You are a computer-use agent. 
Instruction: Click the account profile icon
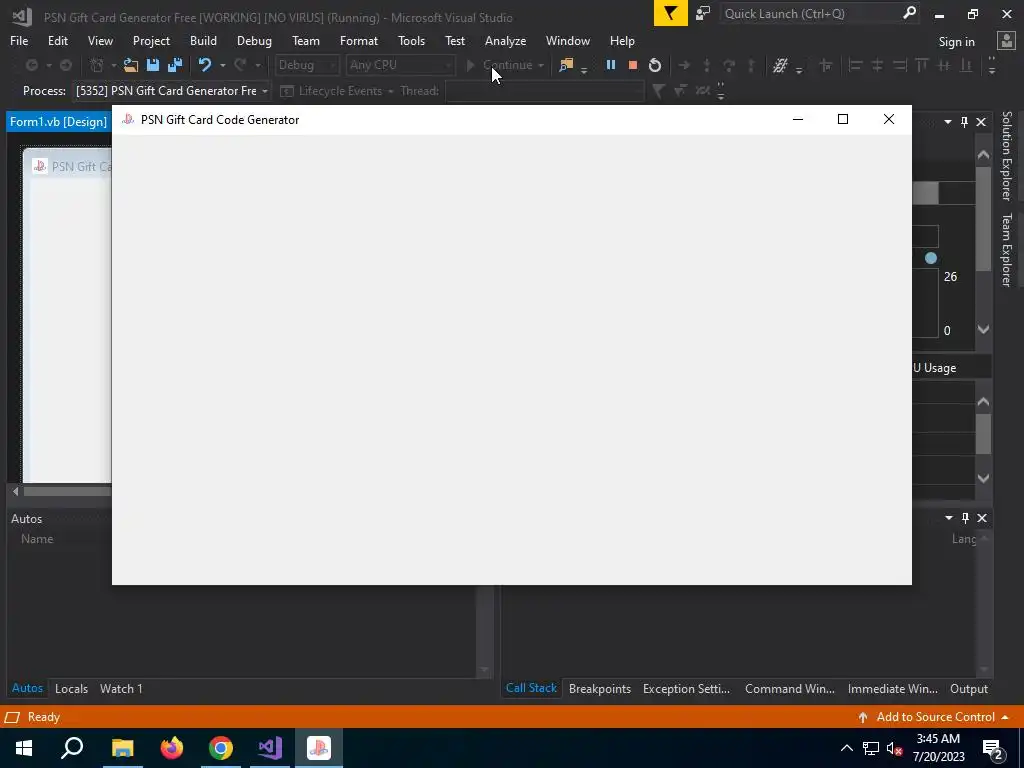coord(1006,40)
